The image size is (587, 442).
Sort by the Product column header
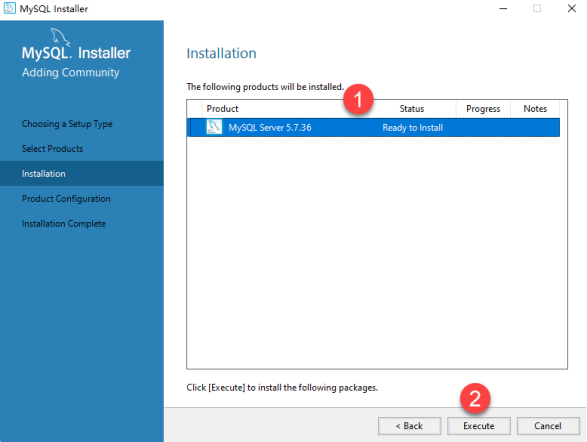tap(222, 109)
